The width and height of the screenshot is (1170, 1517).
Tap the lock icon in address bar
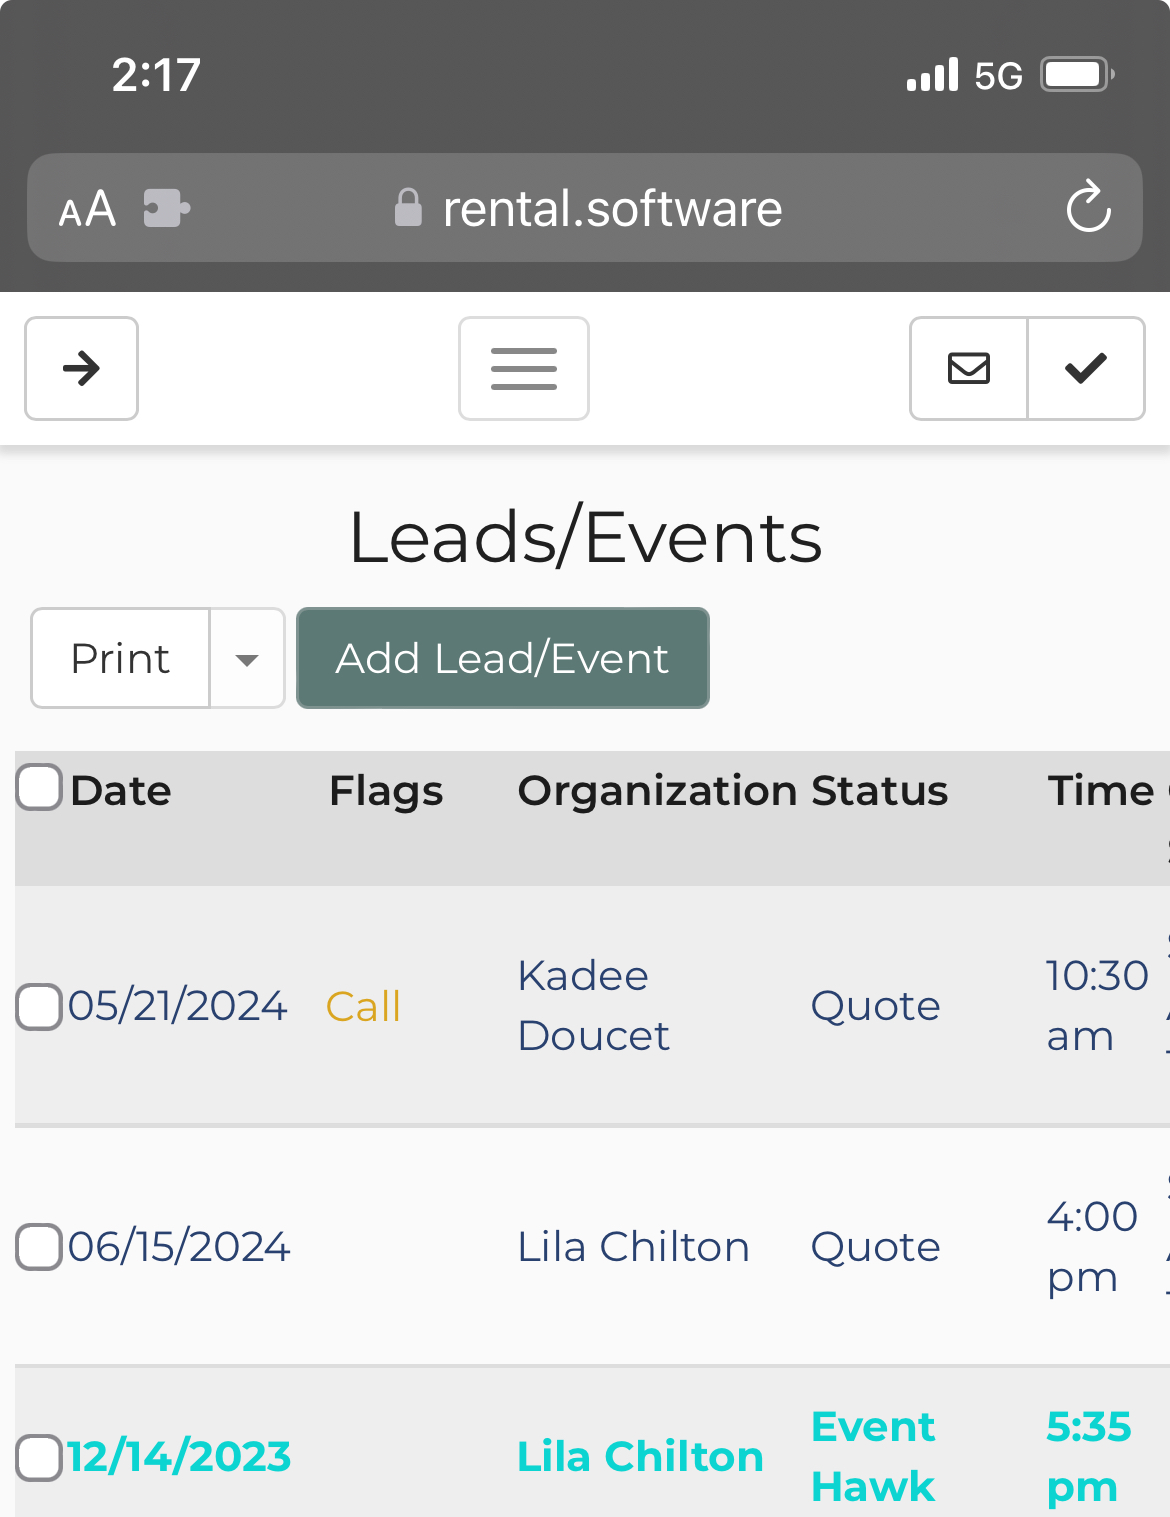(408, 208)
